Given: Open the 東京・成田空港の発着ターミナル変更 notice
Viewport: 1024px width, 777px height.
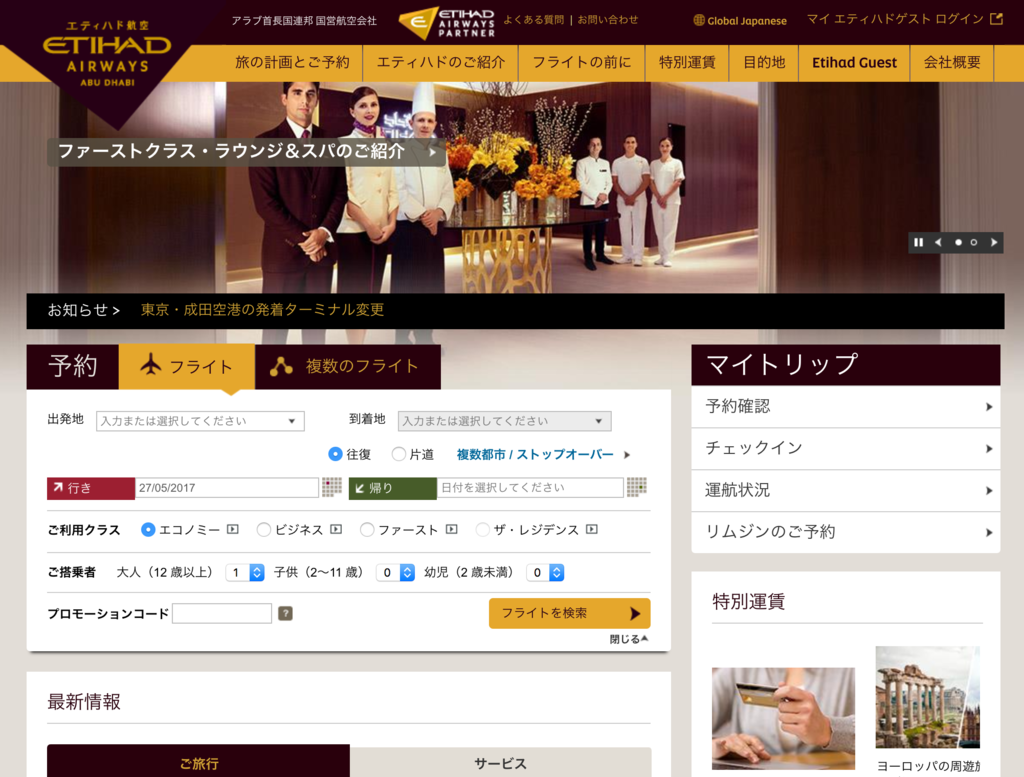Looking at the screenshot, I should pos(263,309).
